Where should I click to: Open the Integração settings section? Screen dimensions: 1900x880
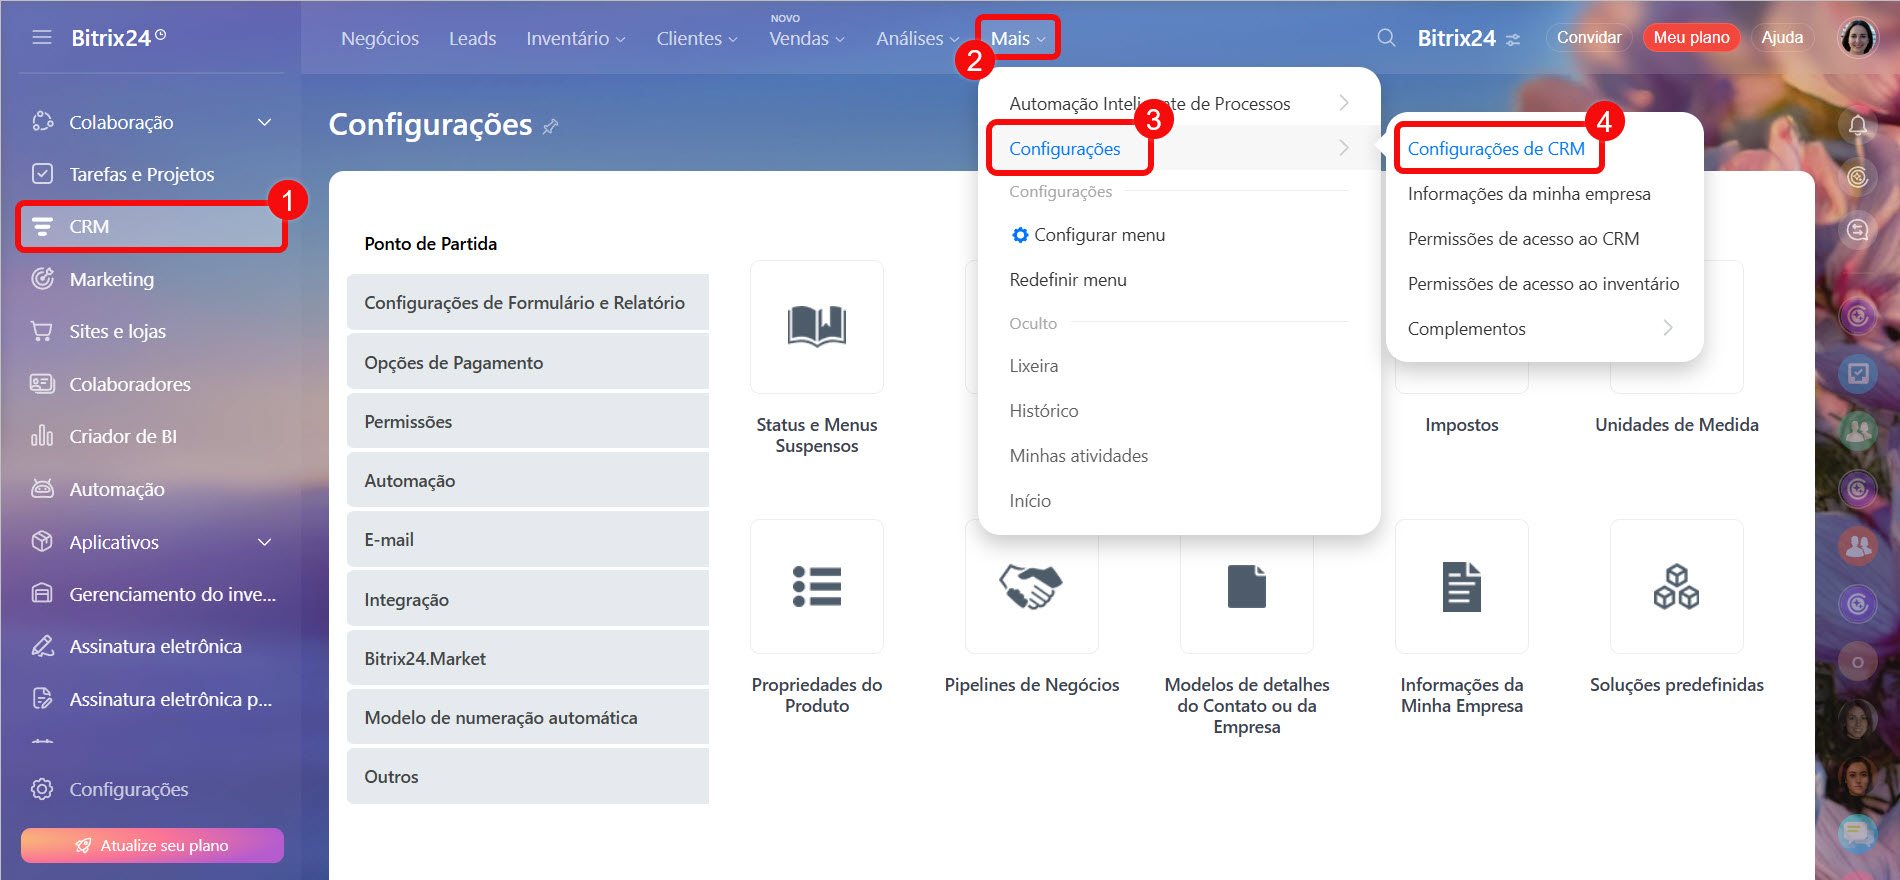coord(528,599)
